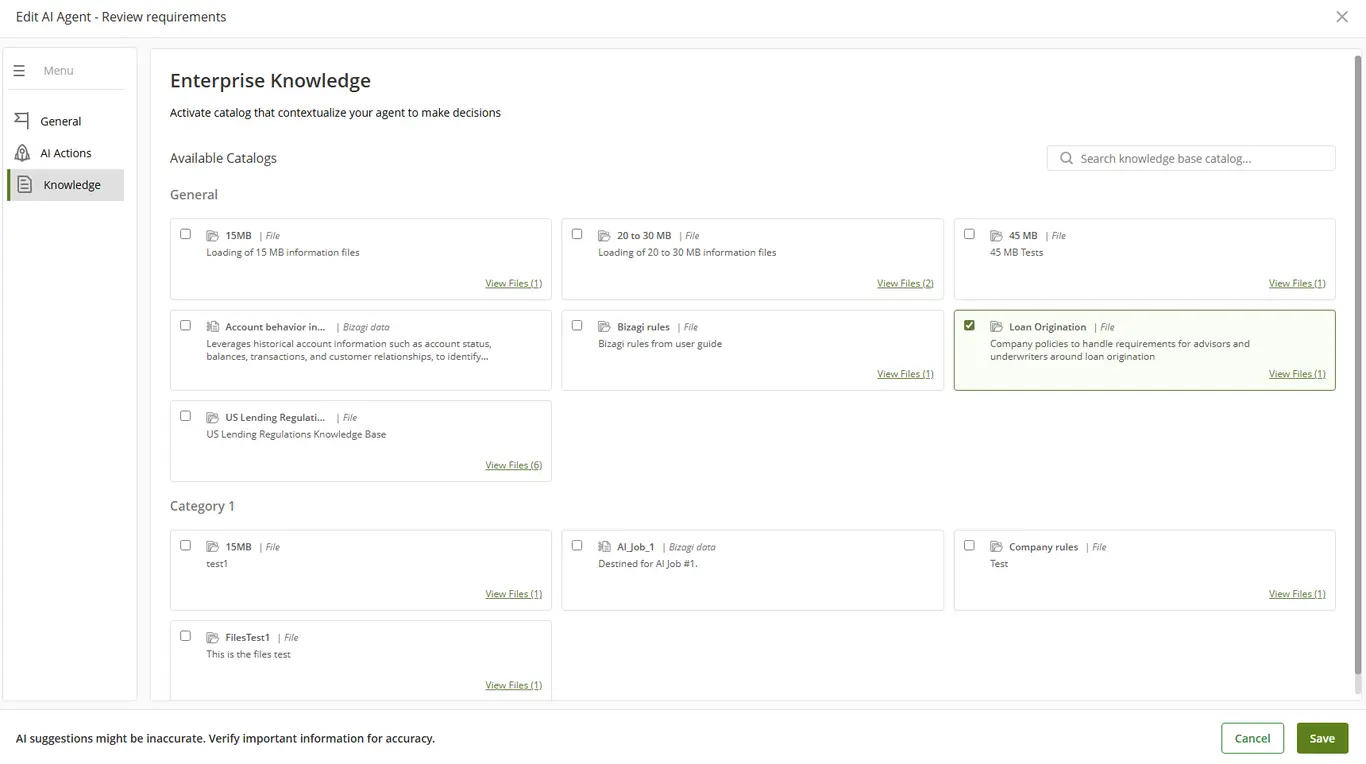Viewport: 1366px width, 764px height.
Task: Click folder icon of 15MB catalog described test1
Action: tap(212, 547)
